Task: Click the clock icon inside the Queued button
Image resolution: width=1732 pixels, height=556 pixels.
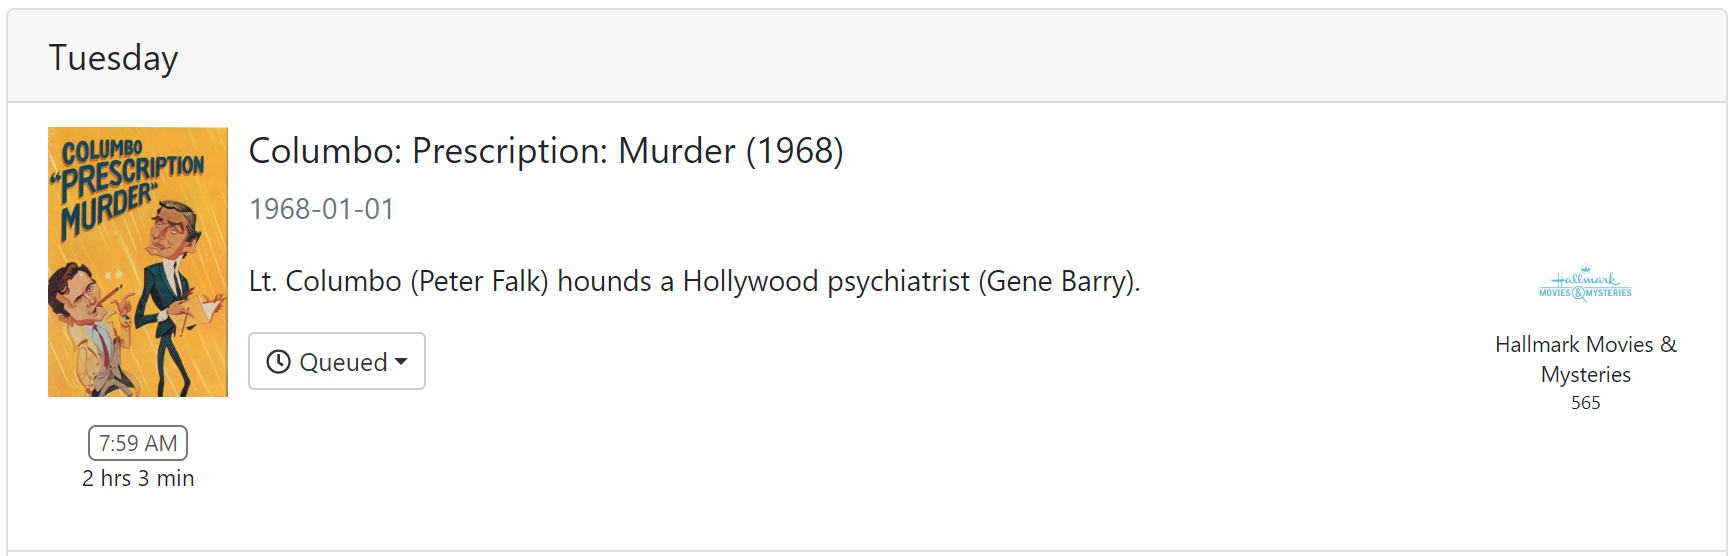Action: [279, 362]
